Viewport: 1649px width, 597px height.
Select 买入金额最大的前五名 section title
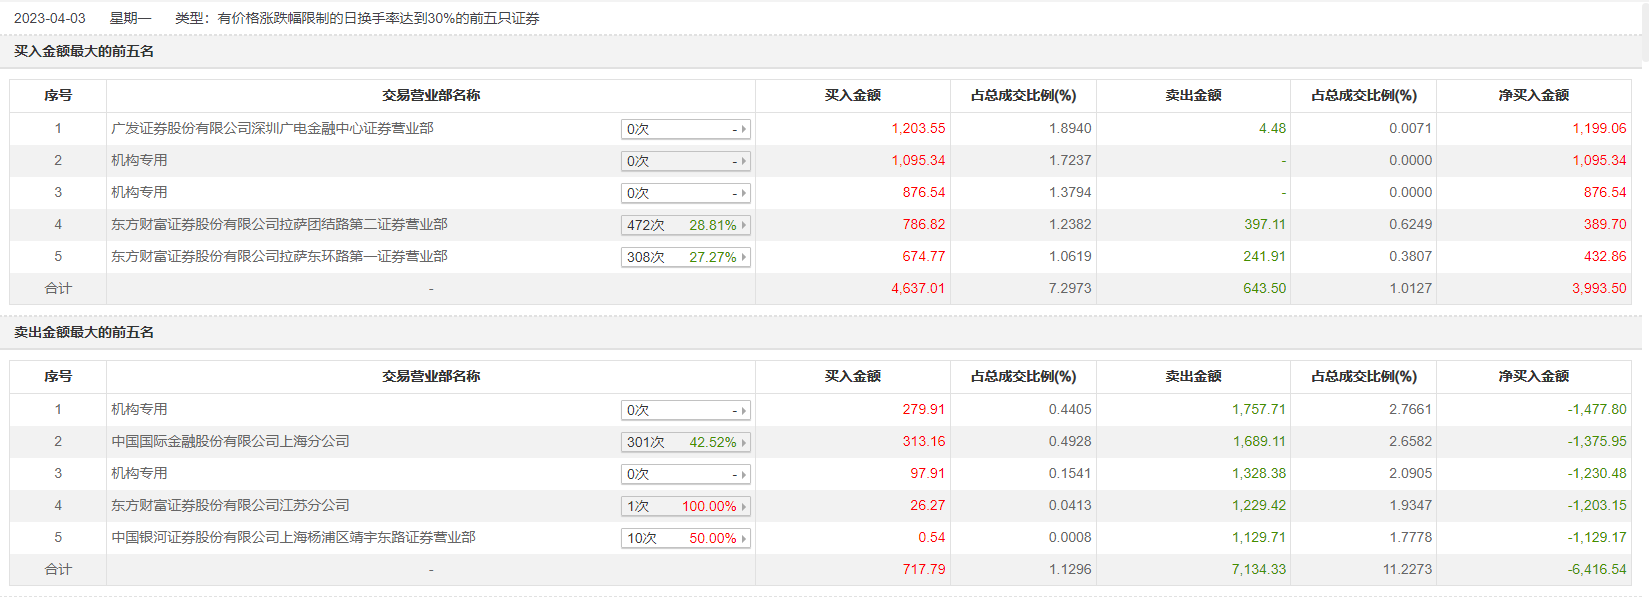pyautogui.click(x=84, y=51)
